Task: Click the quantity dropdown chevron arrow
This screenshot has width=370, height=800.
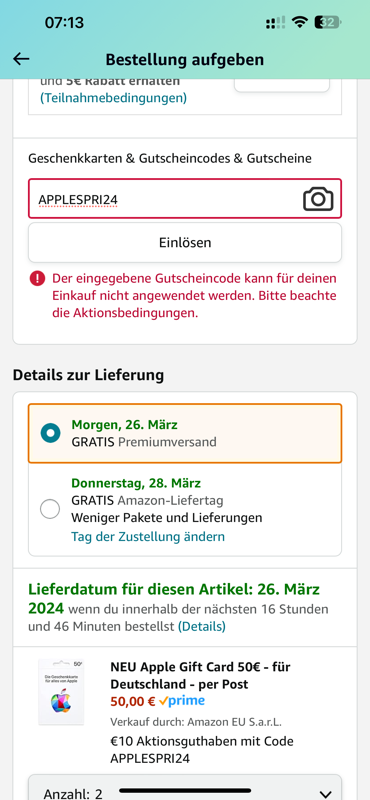Action: pos(325,794)
